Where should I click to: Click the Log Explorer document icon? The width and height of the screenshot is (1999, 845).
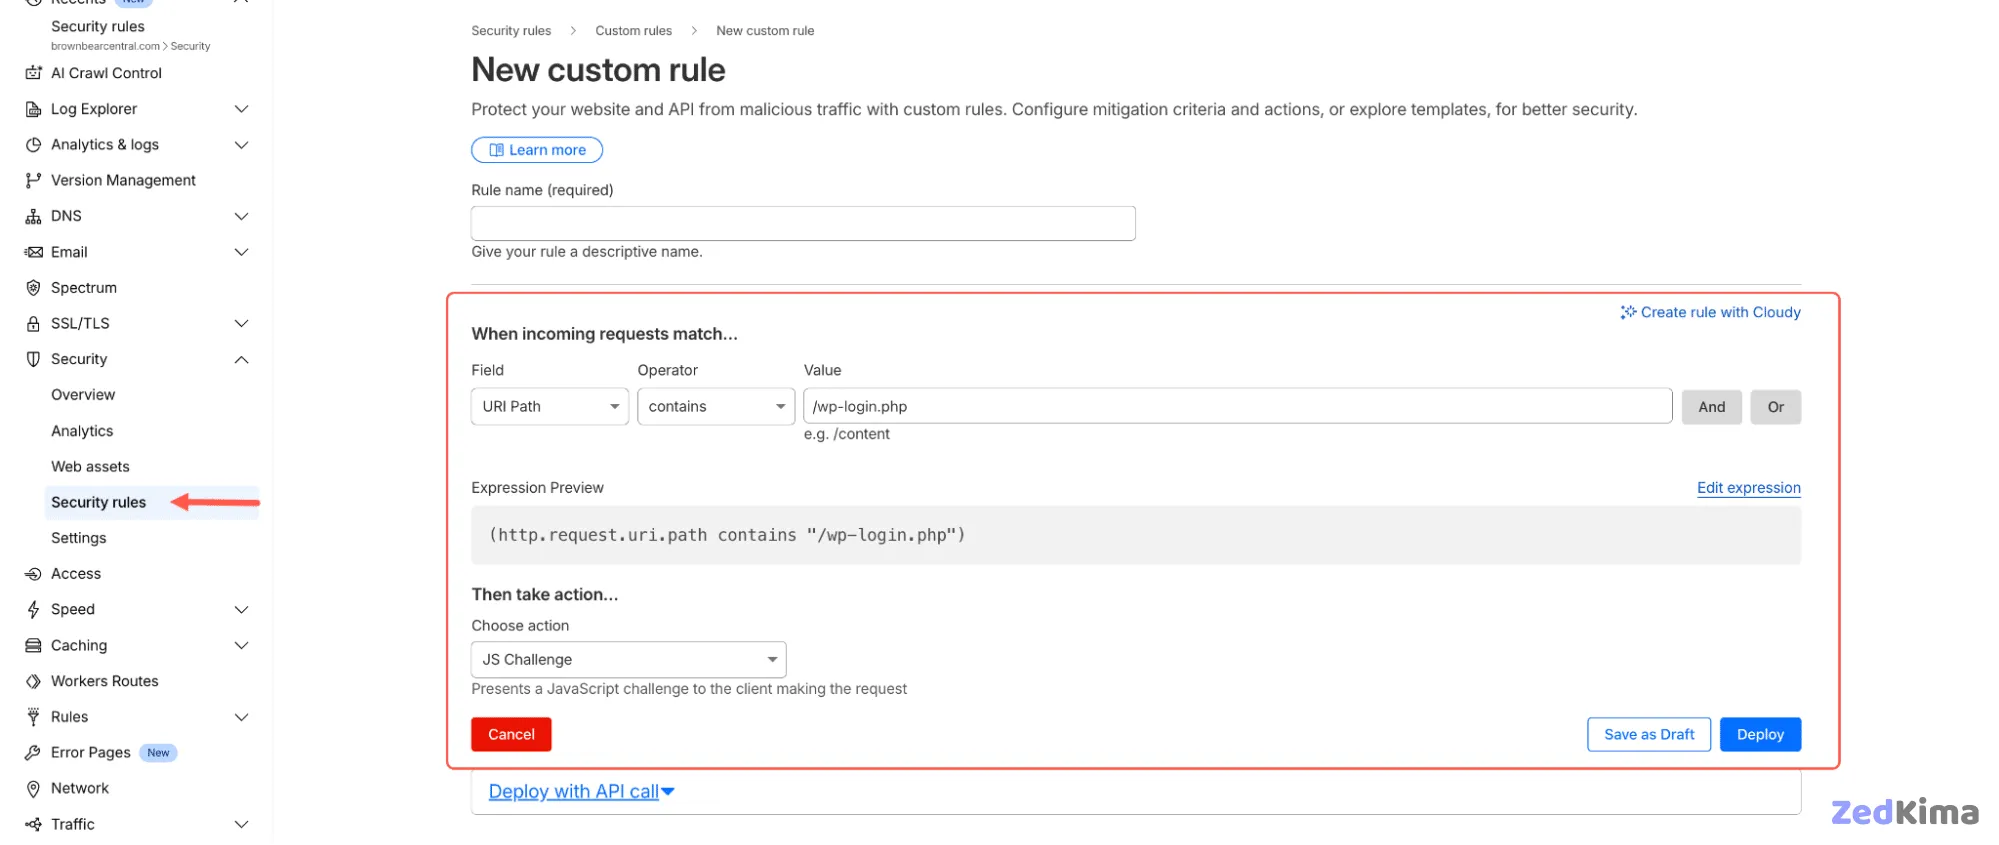(x=33, y=109)
